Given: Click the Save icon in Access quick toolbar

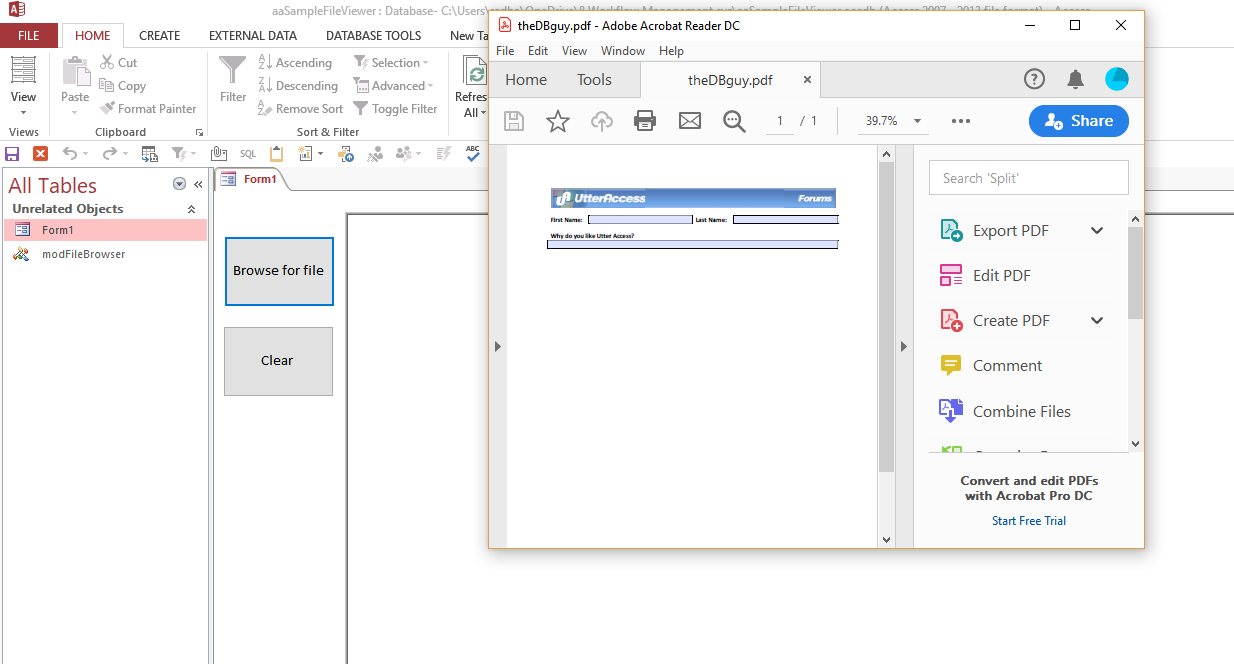Looking at the screenshot, I should [x=12, y=153].
